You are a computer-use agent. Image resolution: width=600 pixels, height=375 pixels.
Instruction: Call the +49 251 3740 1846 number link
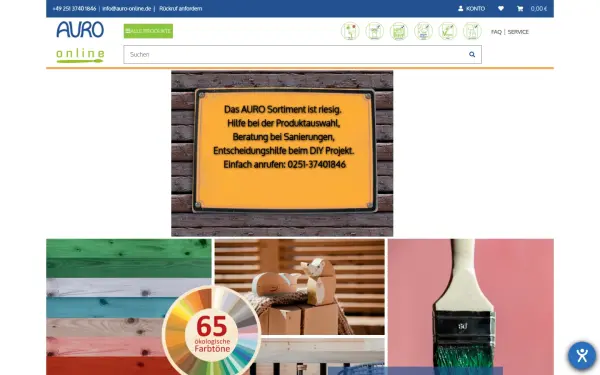[74, 8]
